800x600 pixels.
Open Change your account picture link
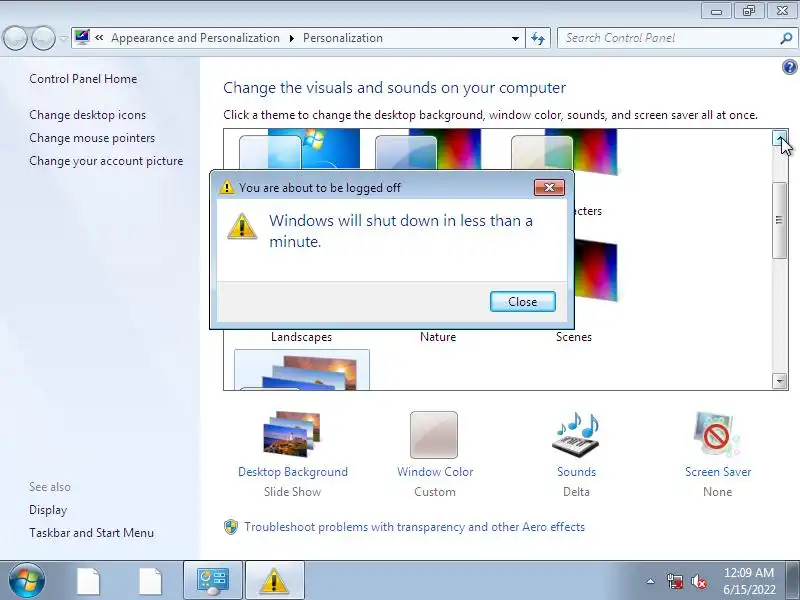coord(106,161)
